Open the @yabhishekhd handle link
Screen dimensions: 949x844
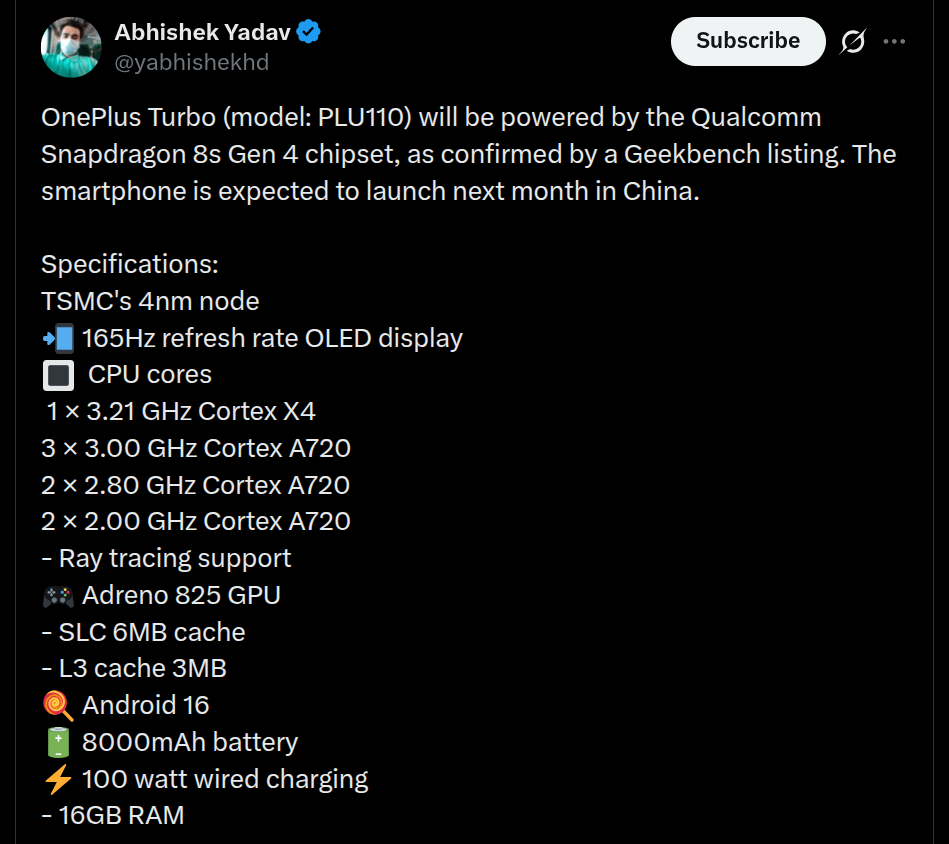pyautogui.click(x=191, y=62)
